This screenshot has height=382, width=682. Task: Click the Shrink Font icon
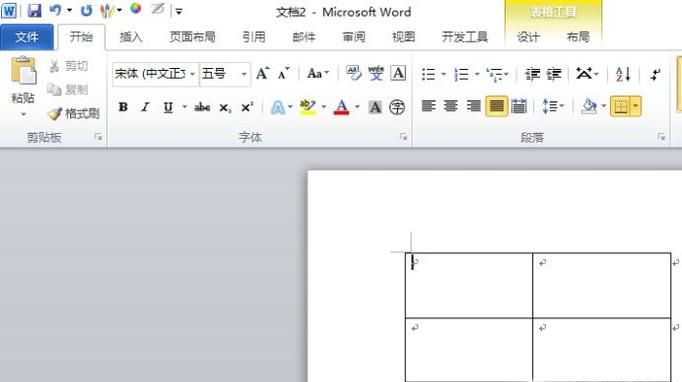click(284, 74)
